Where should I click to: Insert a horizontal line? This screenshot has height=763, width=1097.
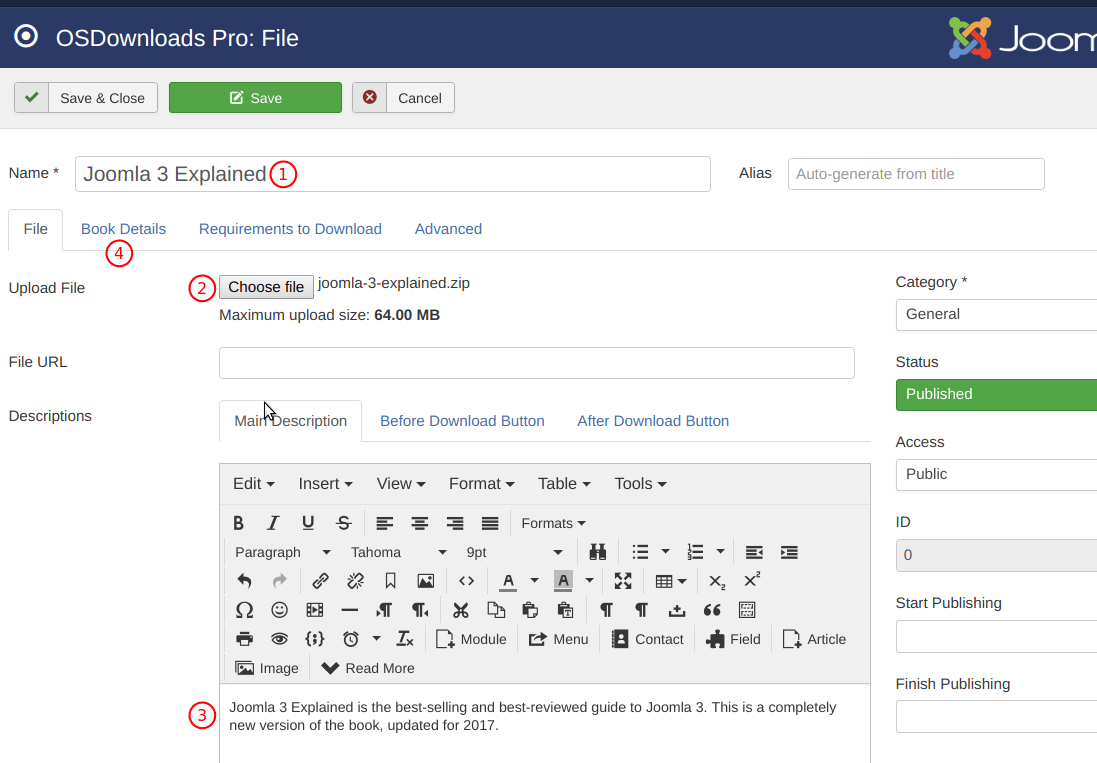(x=350, y=610)
